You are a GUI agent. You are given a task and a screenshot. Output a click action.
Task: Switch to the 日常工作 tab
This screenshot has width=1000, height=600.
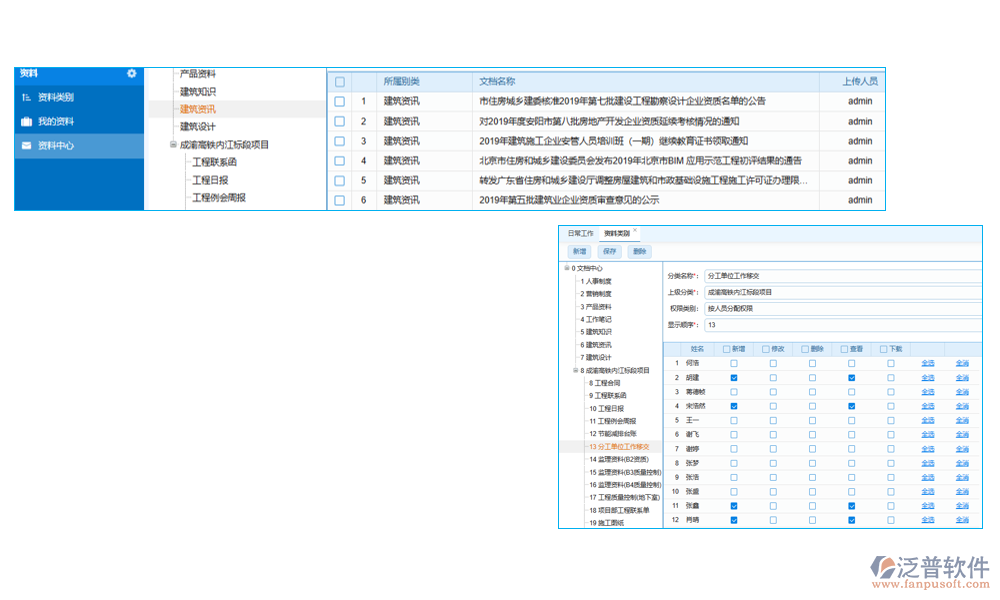click(581, 233)
